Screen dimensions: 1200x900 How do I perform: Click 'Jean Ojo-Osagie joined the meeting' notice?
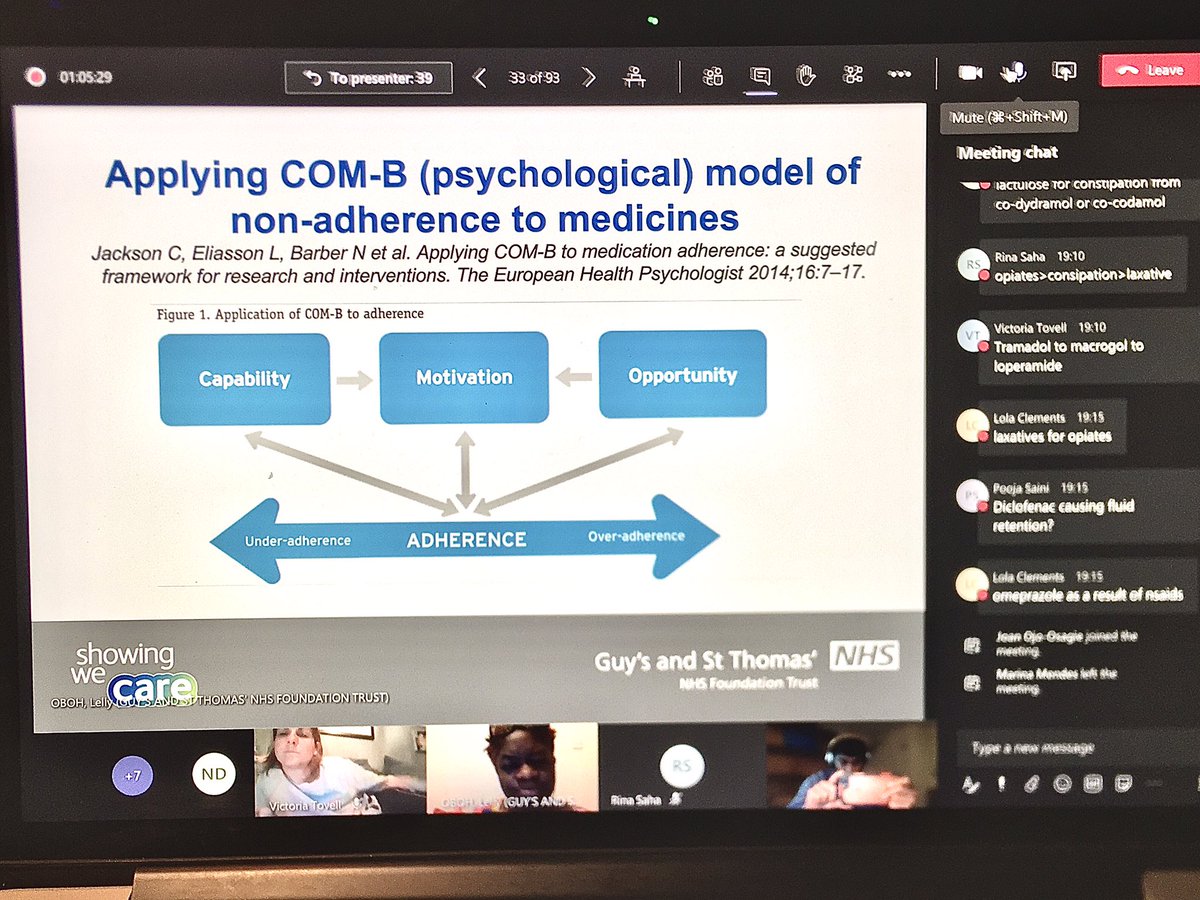tap(1066, 642)
